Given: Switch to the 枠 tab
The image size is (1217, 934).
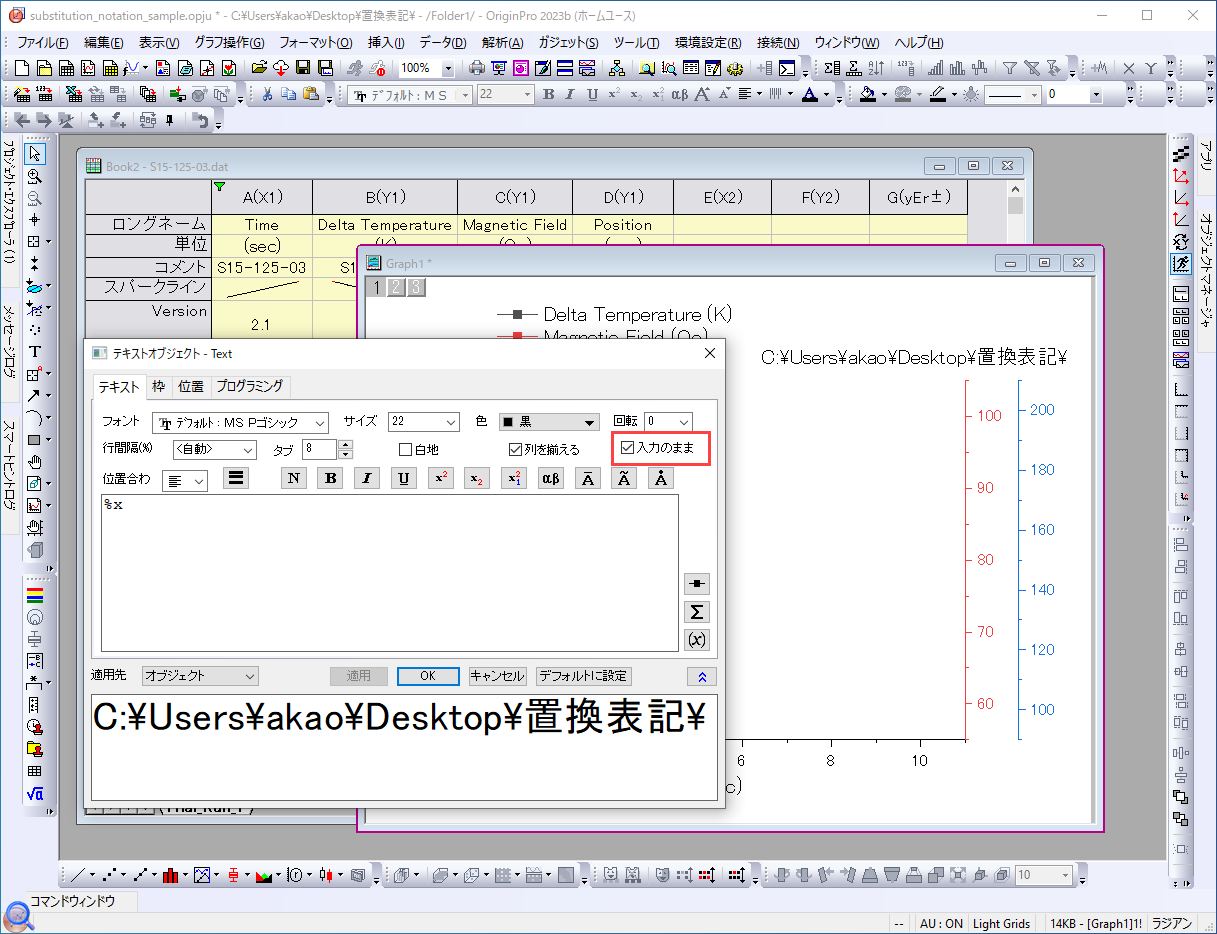Looking at the screenshot, I should [158, 386].
